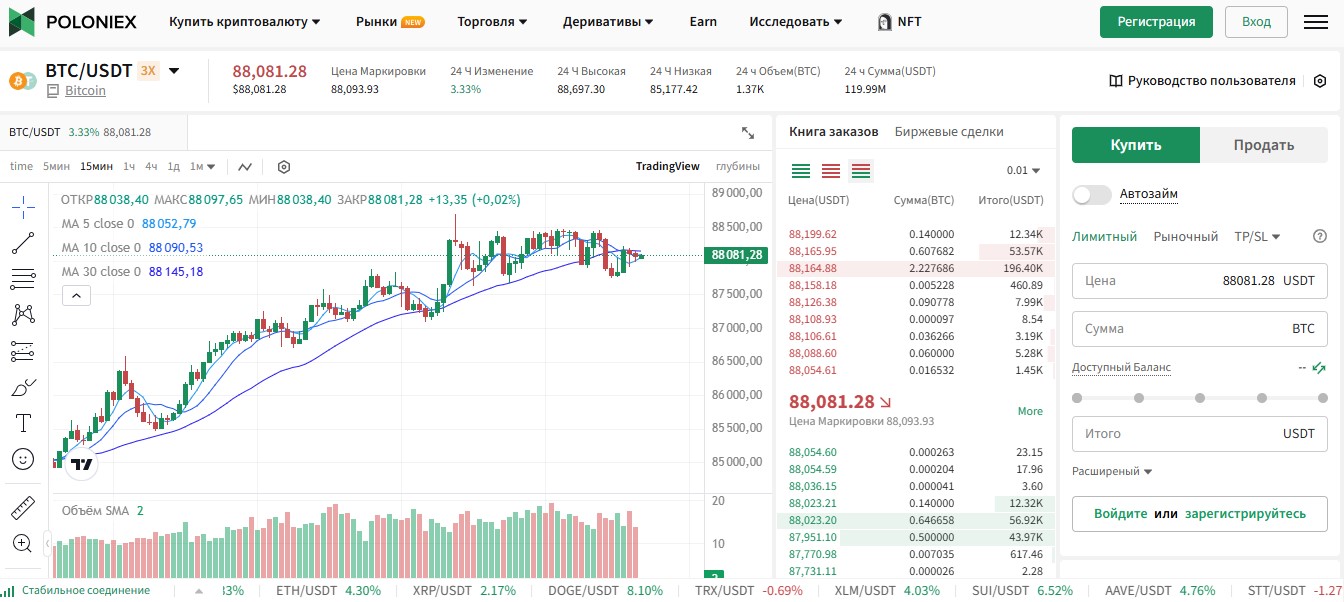Click the Registration button
Viewport: 1344px width, 602px height.
pyautogui.click(x=1156, y=21)
